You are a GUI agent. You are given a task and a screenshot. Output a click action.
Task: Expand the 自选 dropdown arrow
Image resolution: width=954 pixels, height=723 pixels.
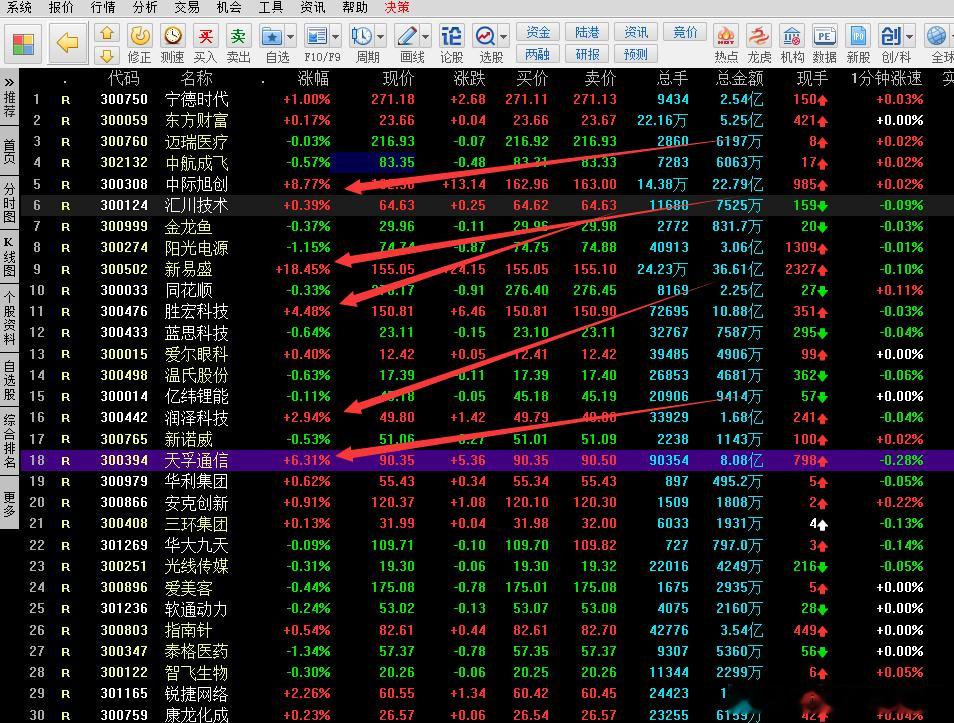click(291, 37)
